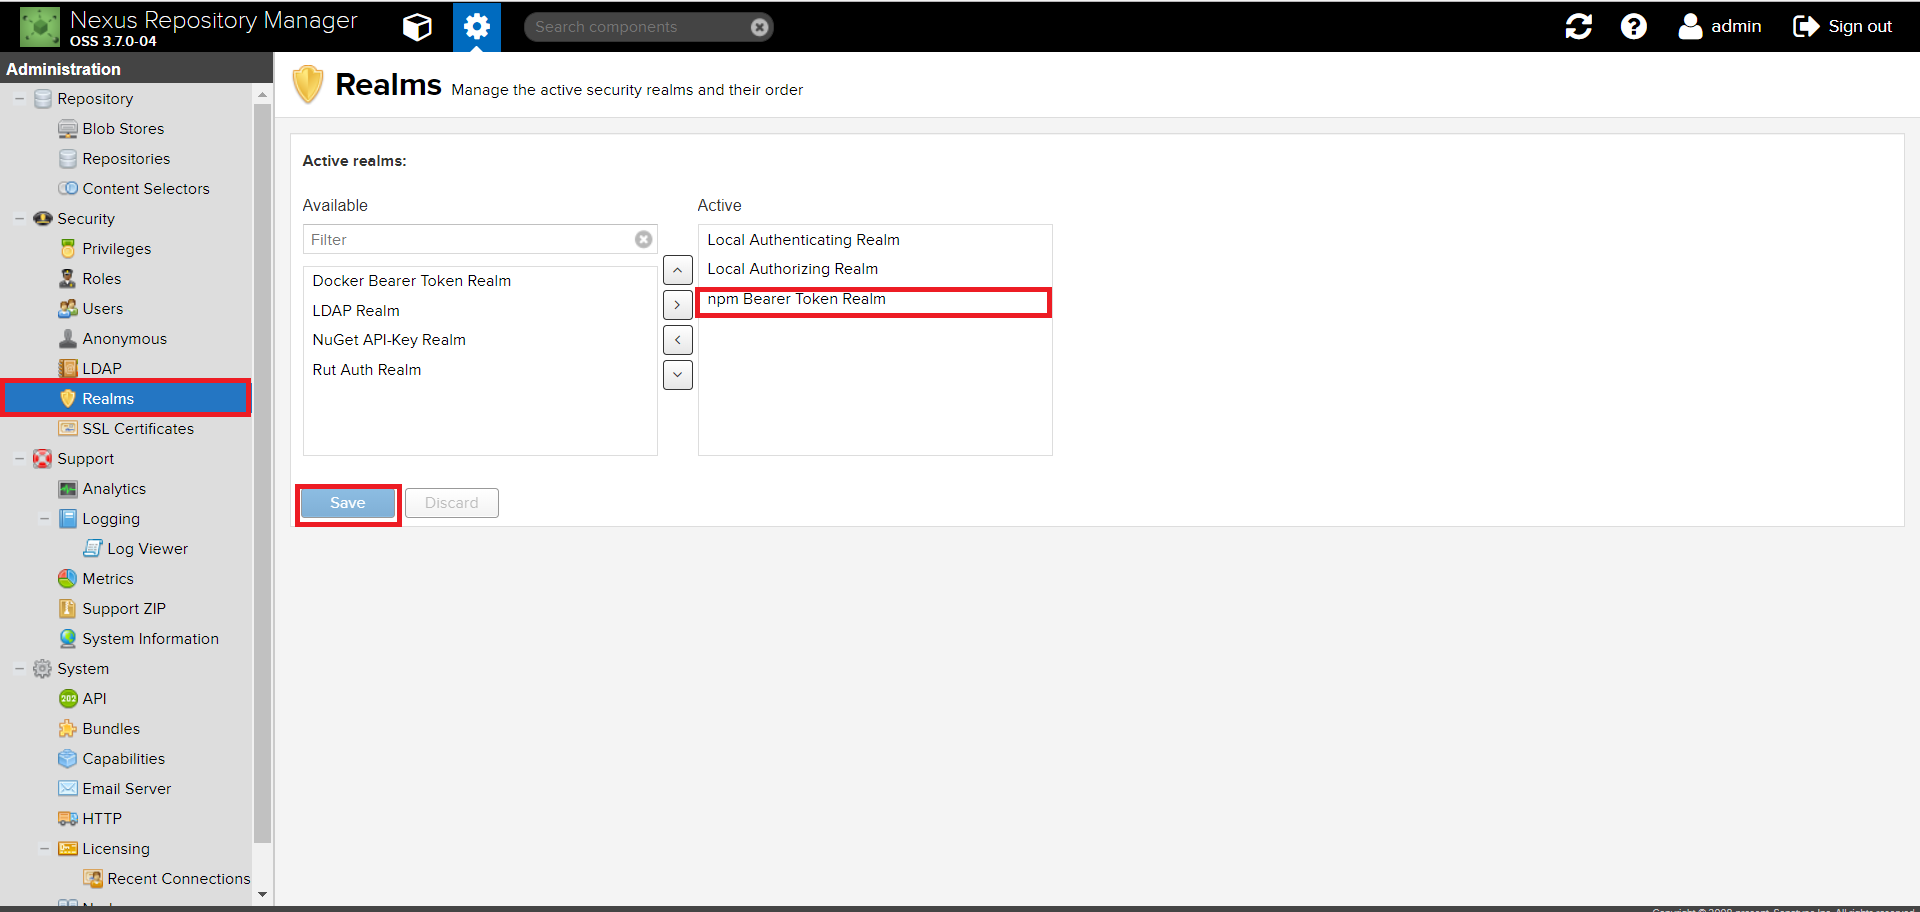Select Local Authorizing Realm
The width and height of the screenshot is (1920, 912).
875,269
